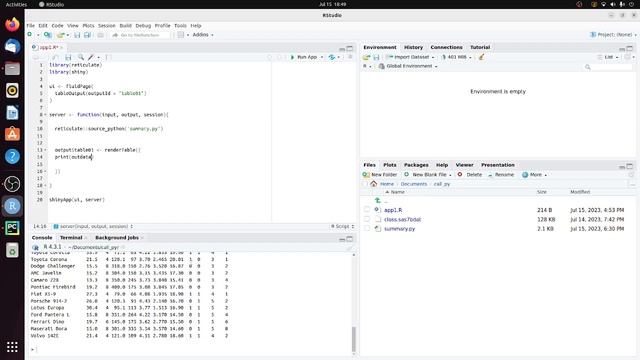Click the Print document icon
Viewport: 640px width, 360px height.
[100, 35]
